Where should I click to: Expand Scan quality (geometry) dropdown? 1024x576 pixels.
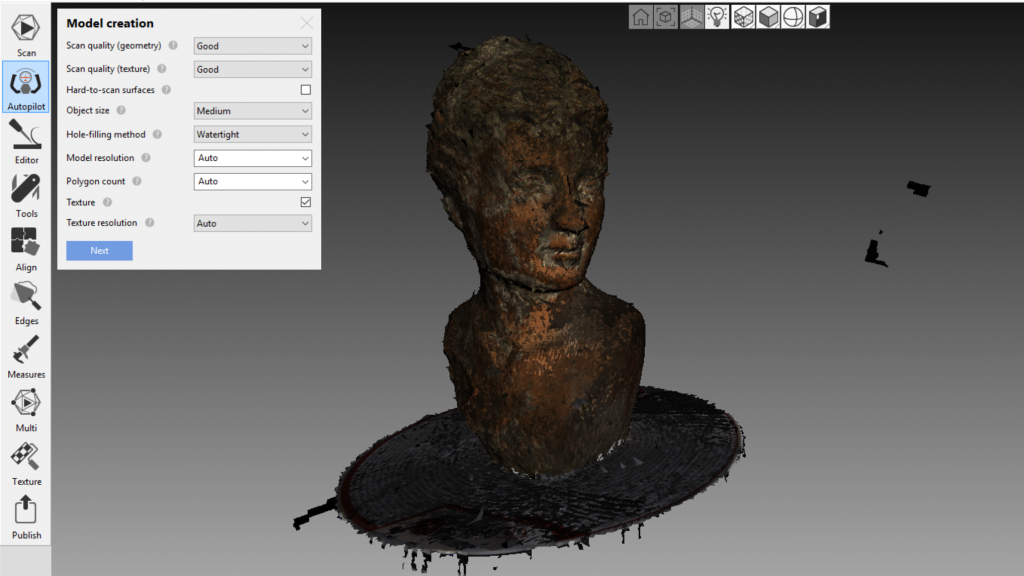tap(252, 46)
